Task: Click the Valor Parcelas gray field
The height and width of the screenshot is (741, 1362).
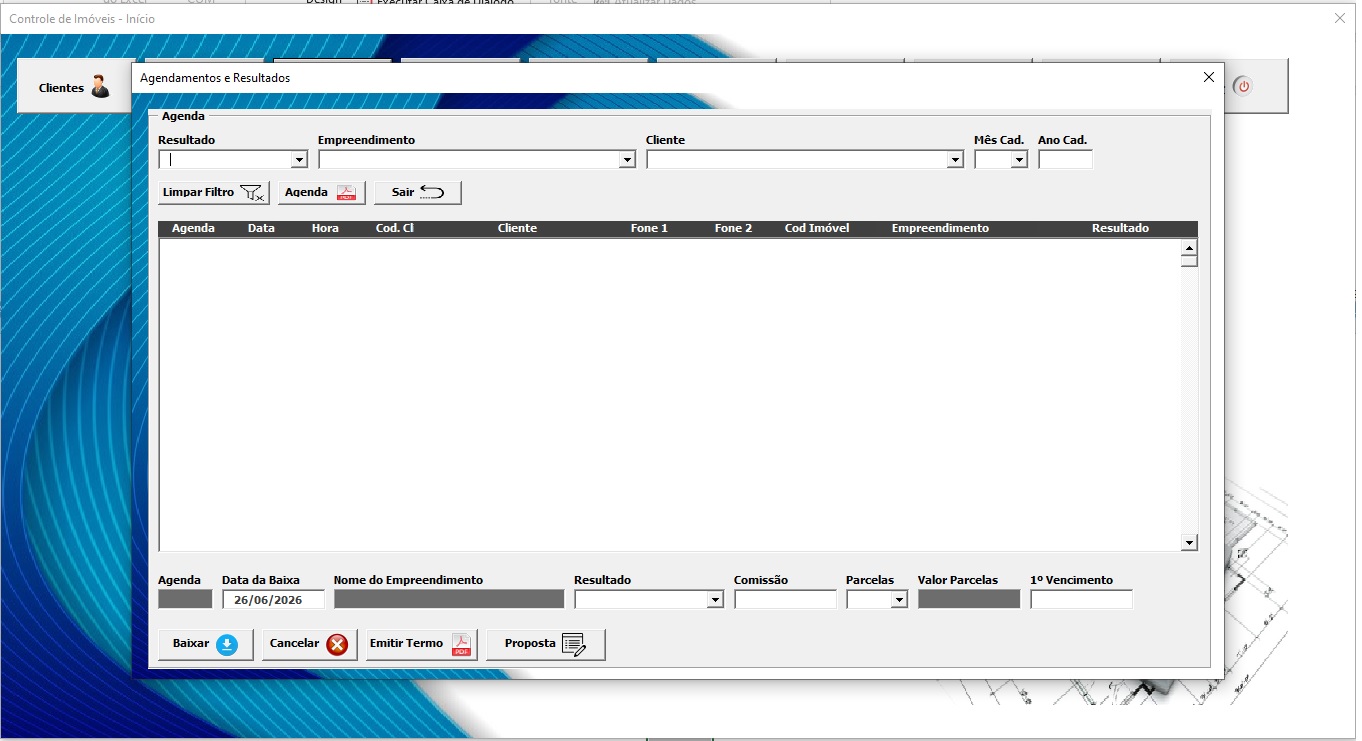Action: [x=970, y=600]
